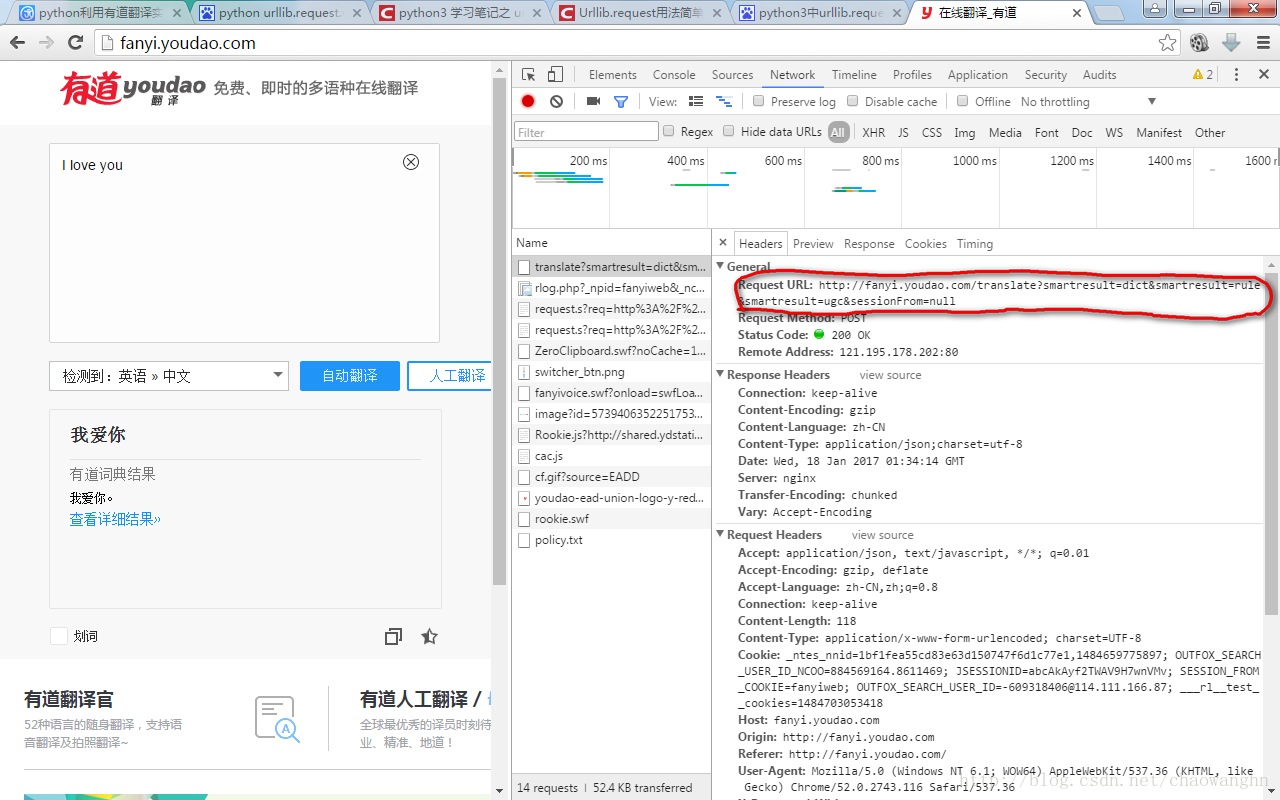
Task: Click the browser address bar
Action: click(x=625, y=43)
